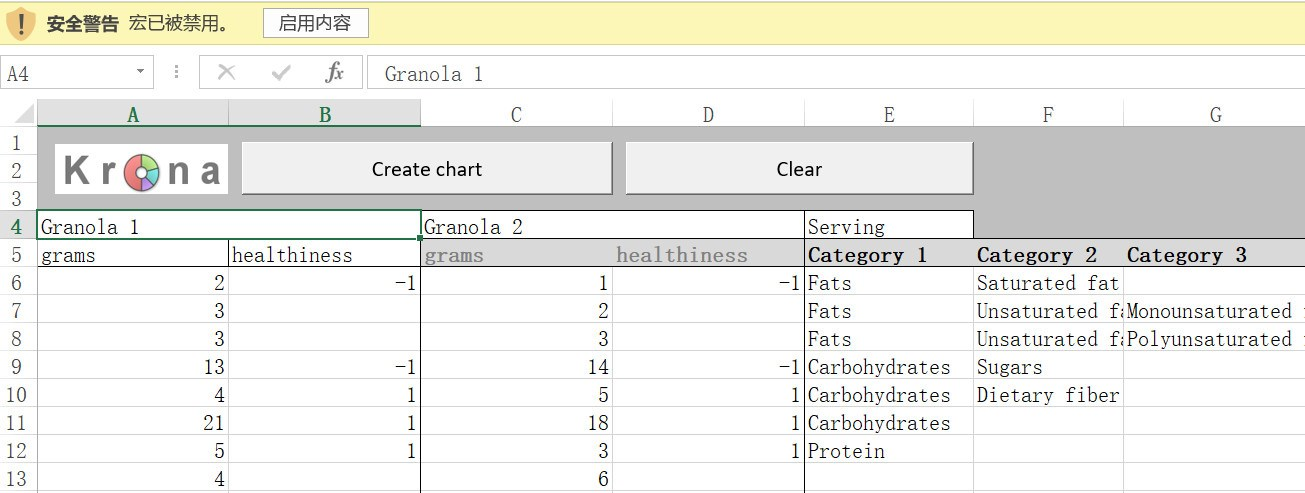Select the Dietary fiber cell
The width and height of the screenshot is (1305, 493).
1048,395
